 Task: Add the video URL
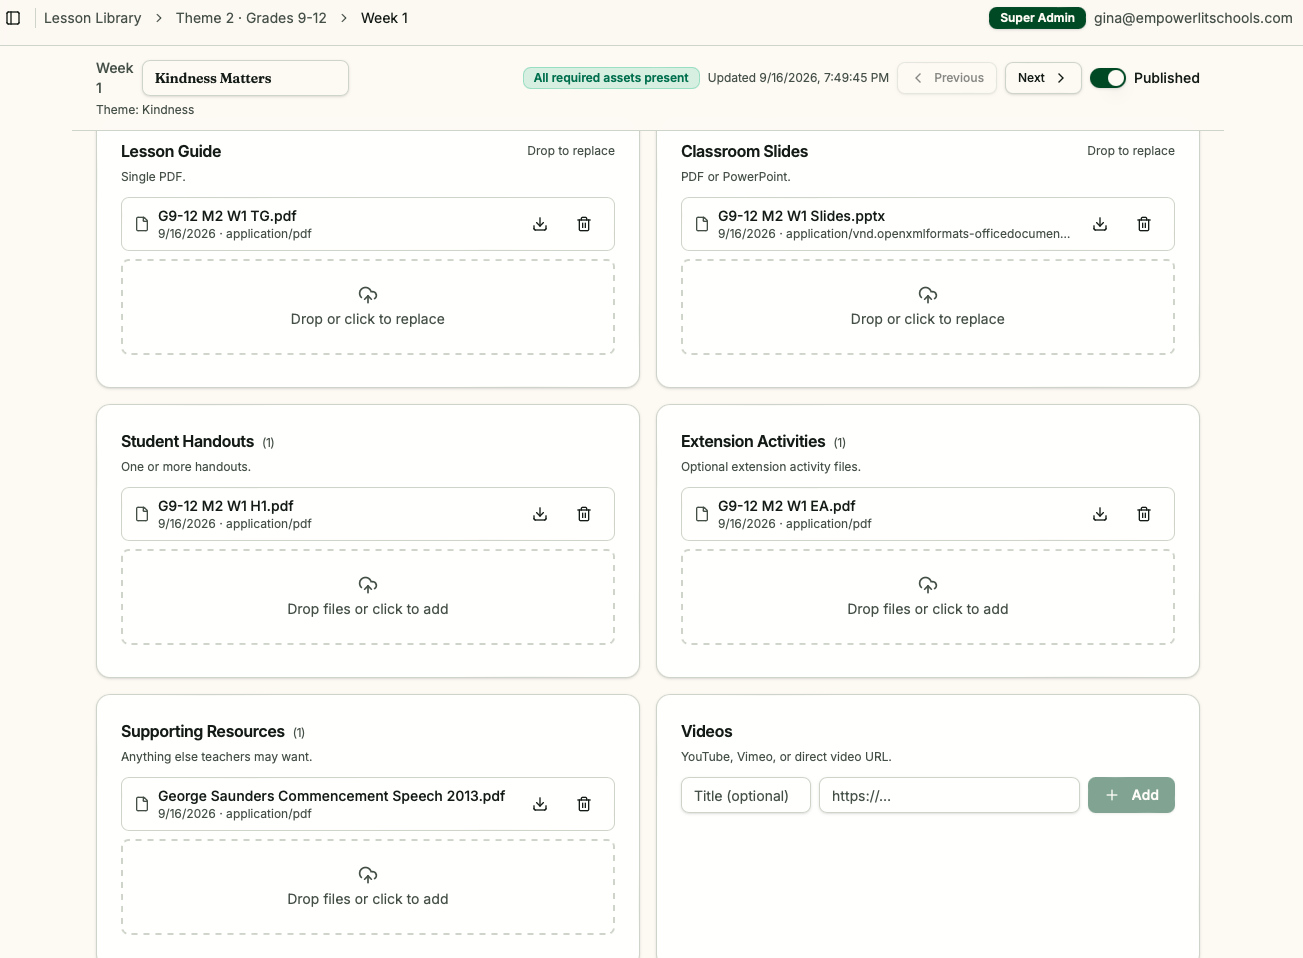pos(1131,795)
